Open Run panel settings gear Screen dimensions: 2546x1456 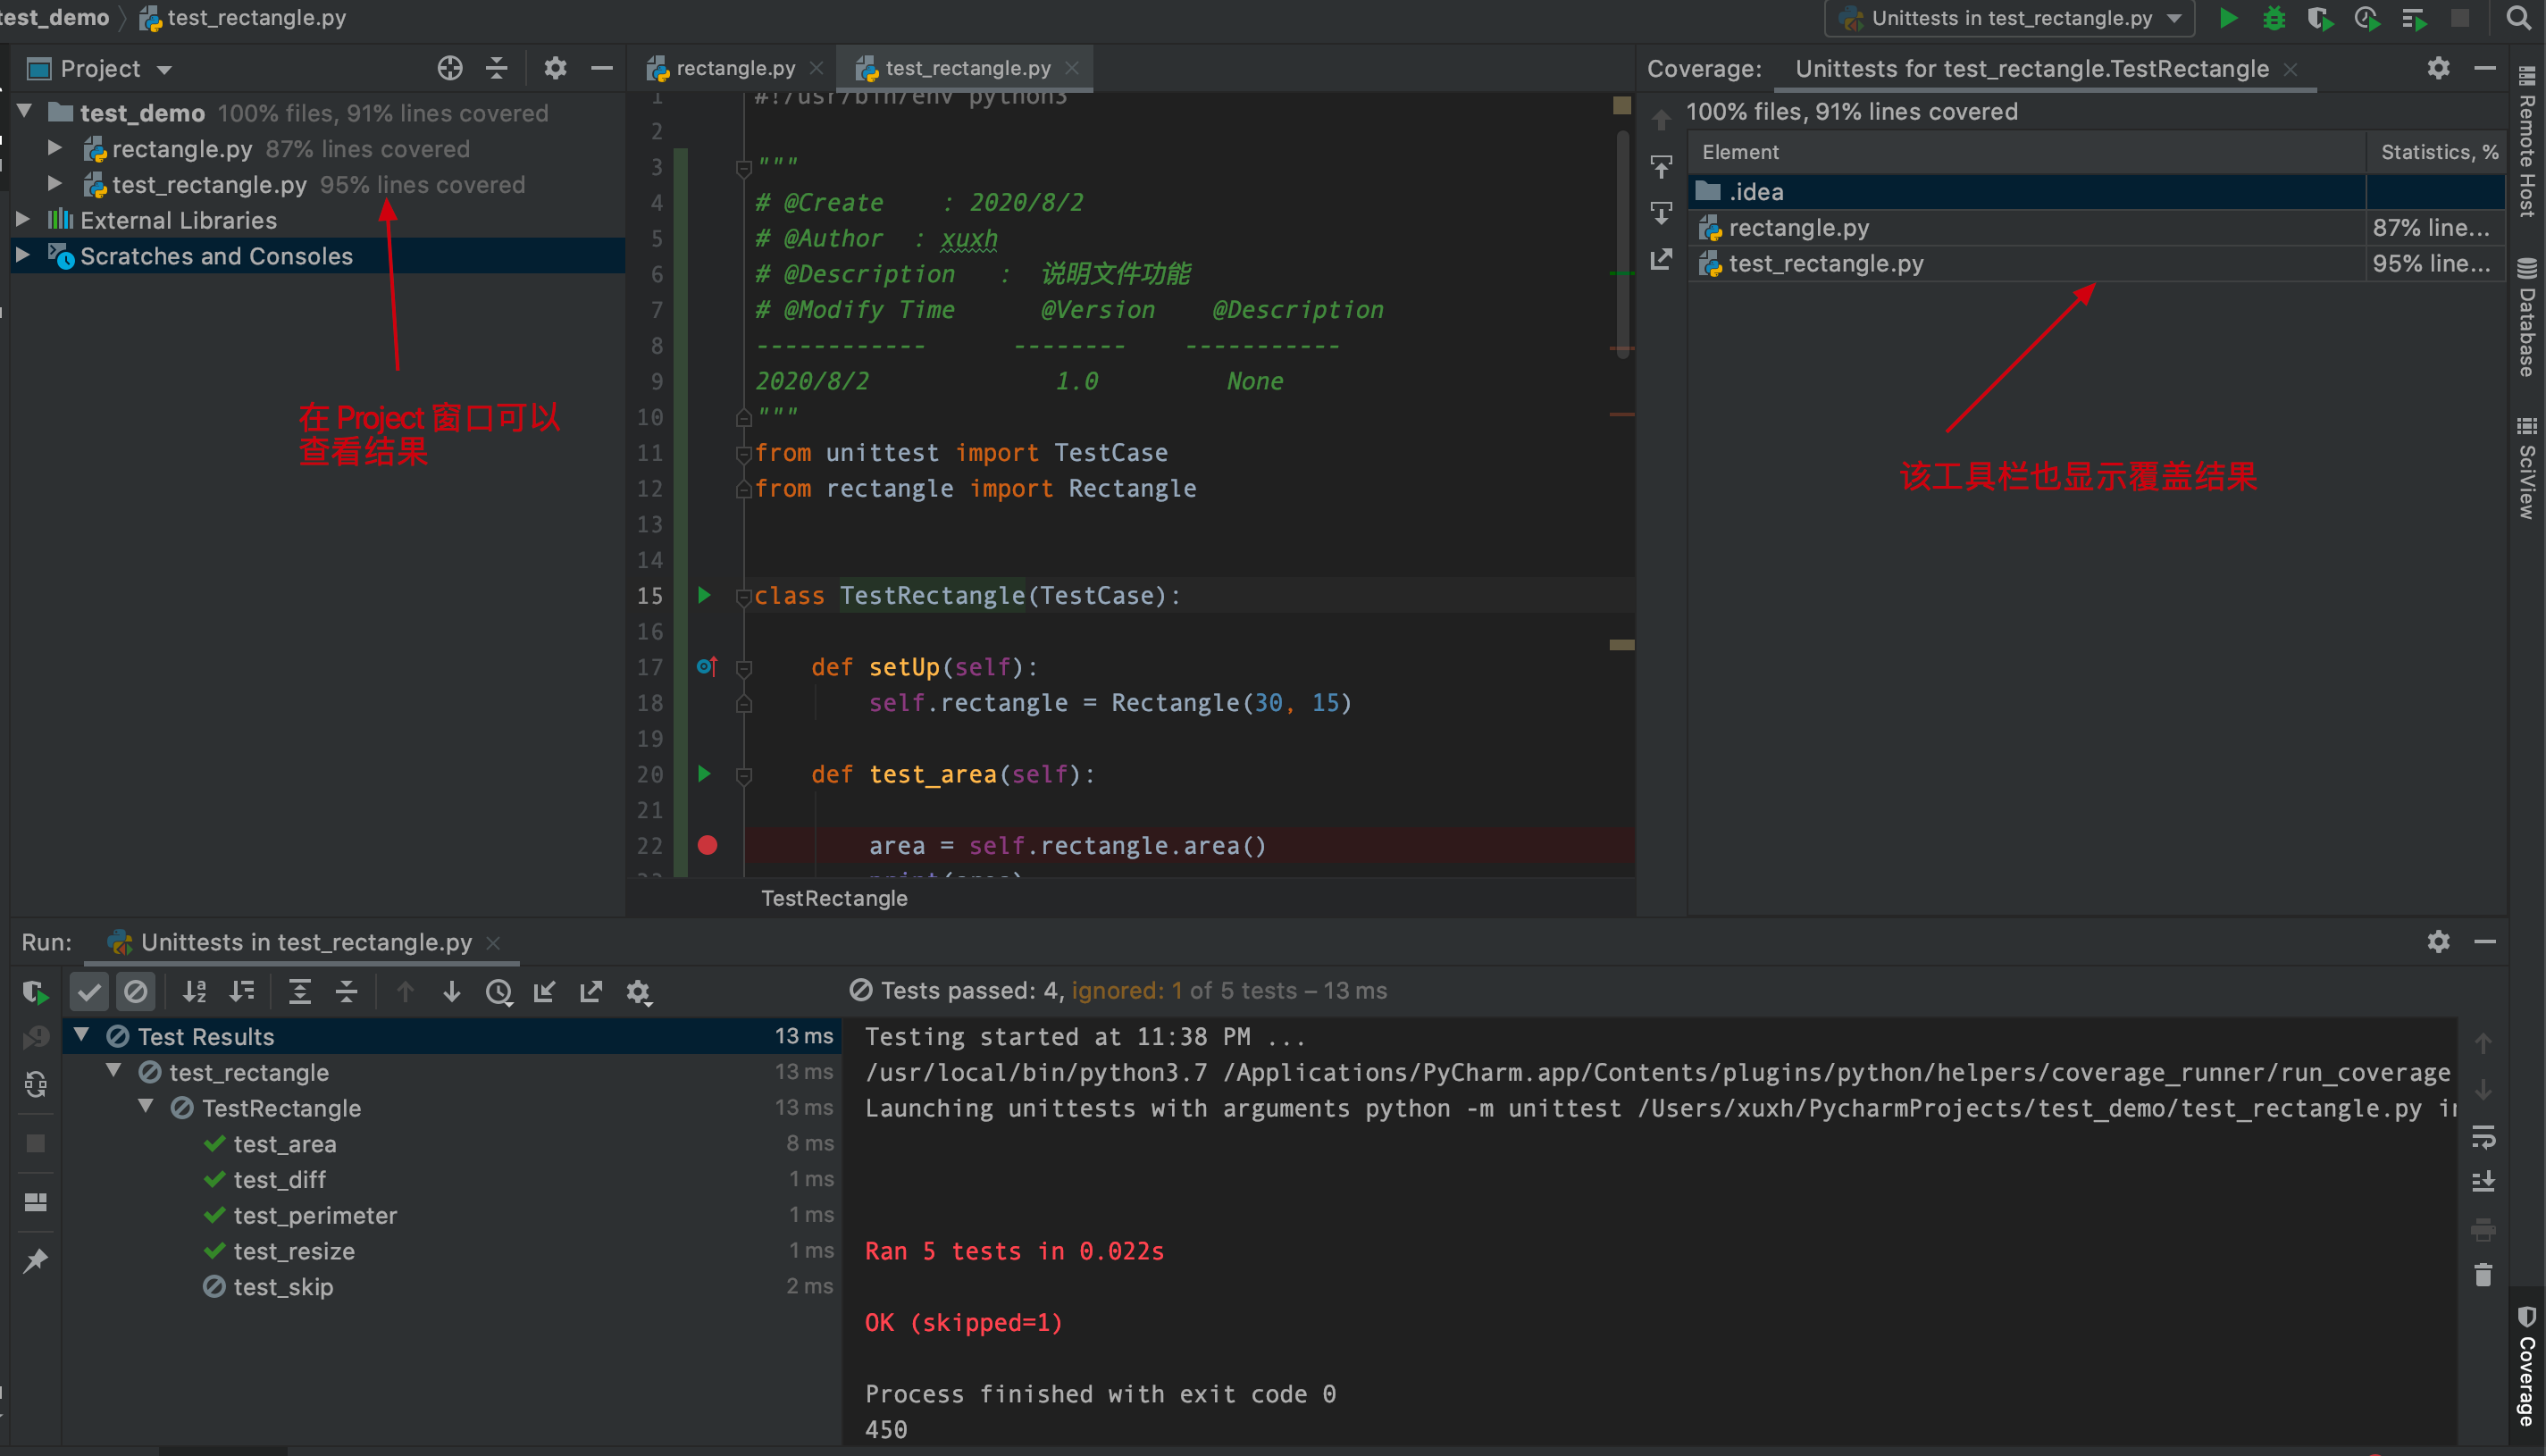point(2438,941)
